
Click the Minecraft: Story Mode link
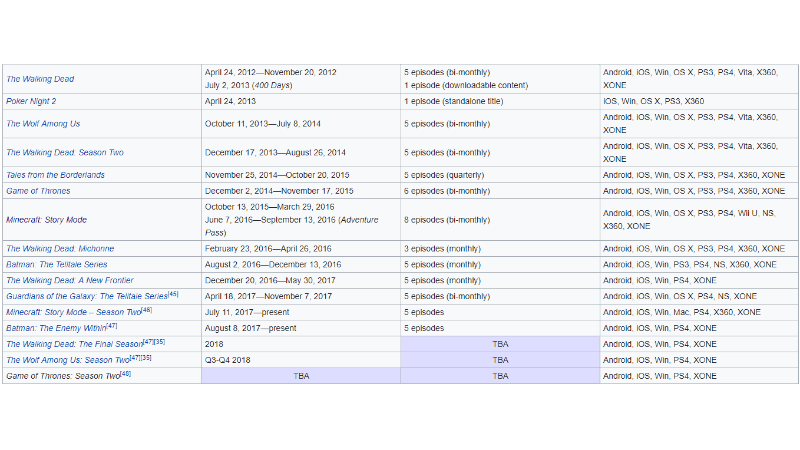tap(46, 219)
